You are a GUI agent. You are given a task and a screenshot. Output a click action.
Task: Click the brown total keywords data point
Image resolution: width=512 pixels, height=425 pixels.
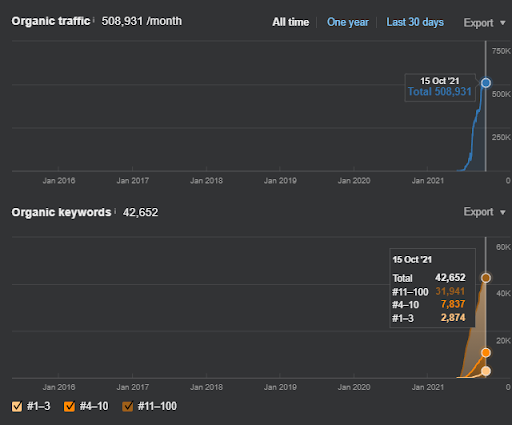[x=486, y=278]
